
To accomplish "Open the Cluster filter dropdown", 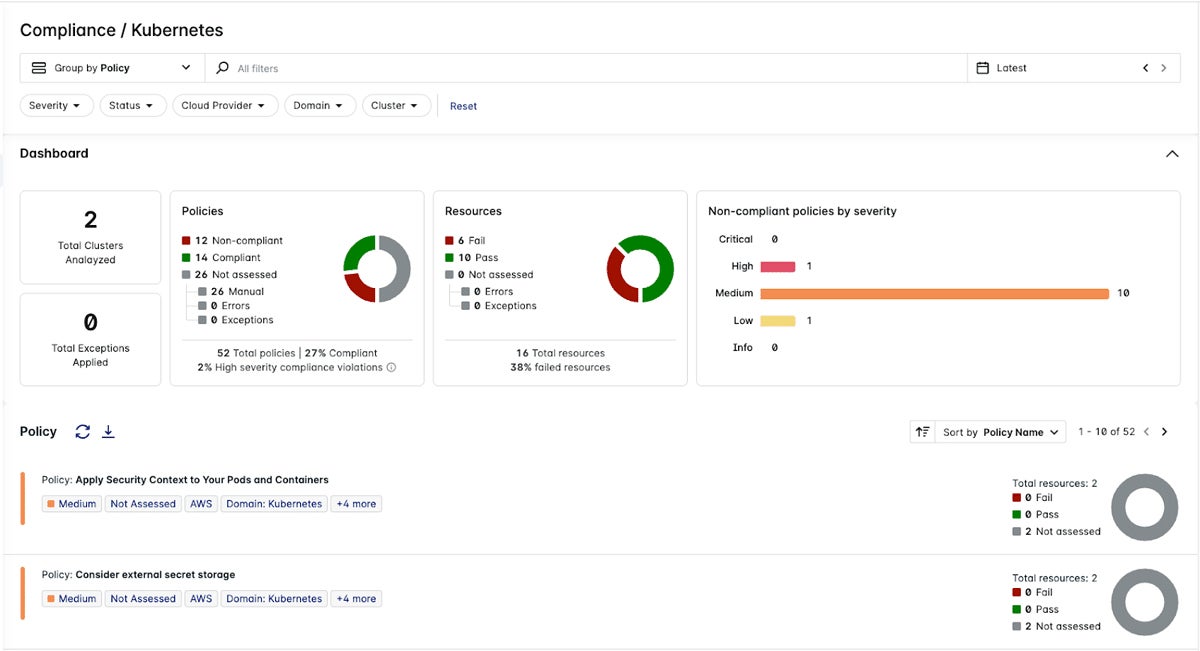I will (396, 106).
